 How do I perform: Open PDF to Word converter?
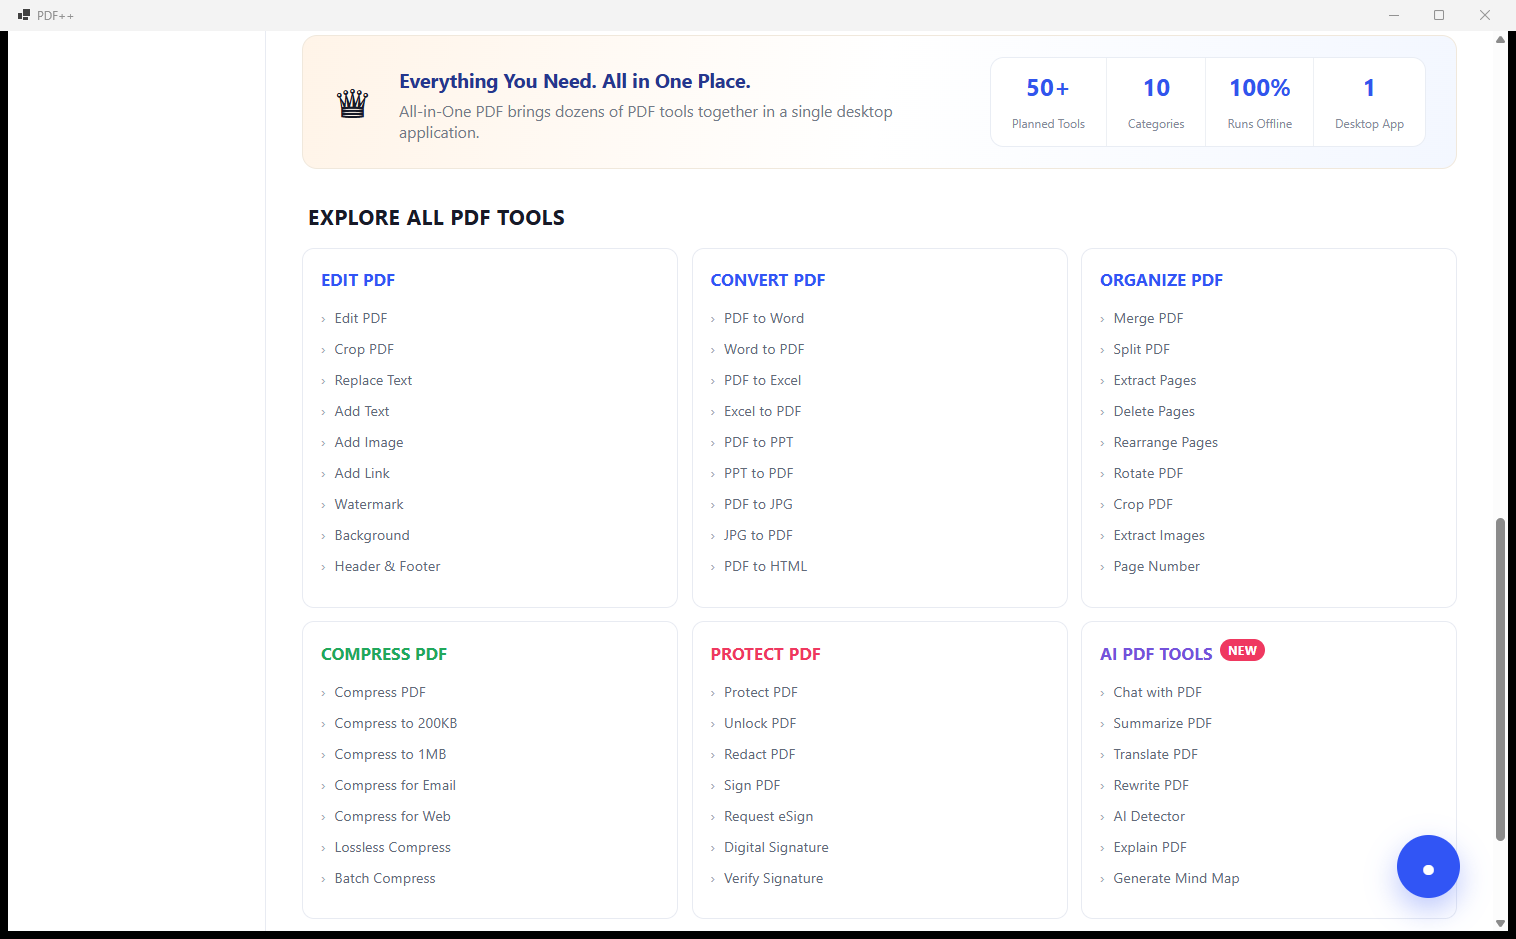(764, 318)
